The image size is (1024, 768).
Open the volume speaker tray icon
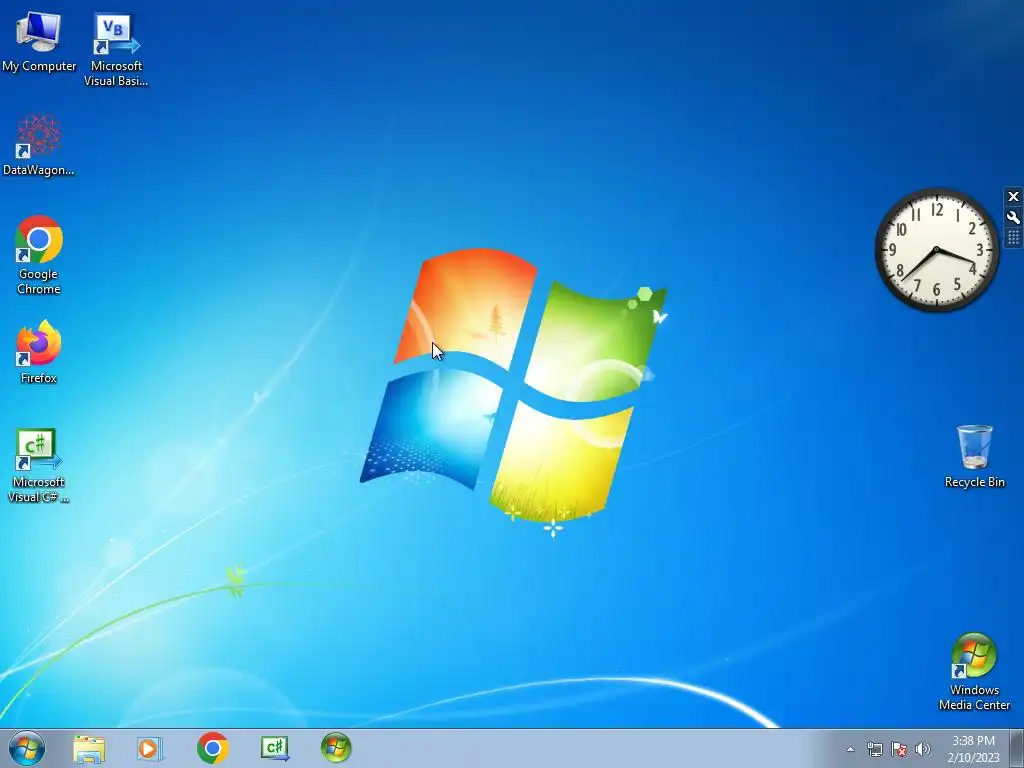(x=923, y=749)
